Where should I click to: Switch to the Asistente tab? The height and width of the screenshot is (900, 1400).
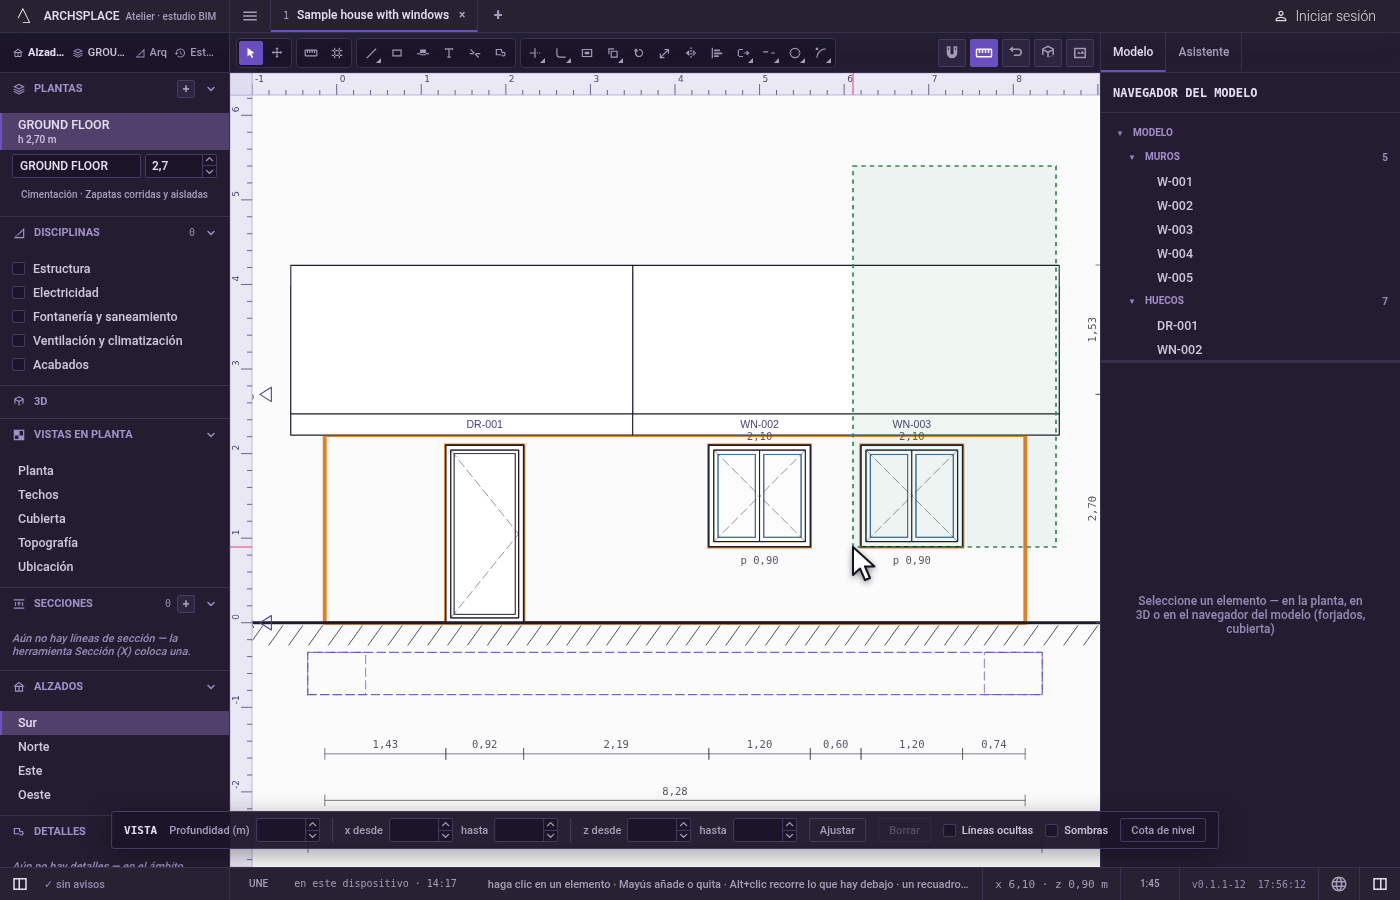(x=1204, y=52)
